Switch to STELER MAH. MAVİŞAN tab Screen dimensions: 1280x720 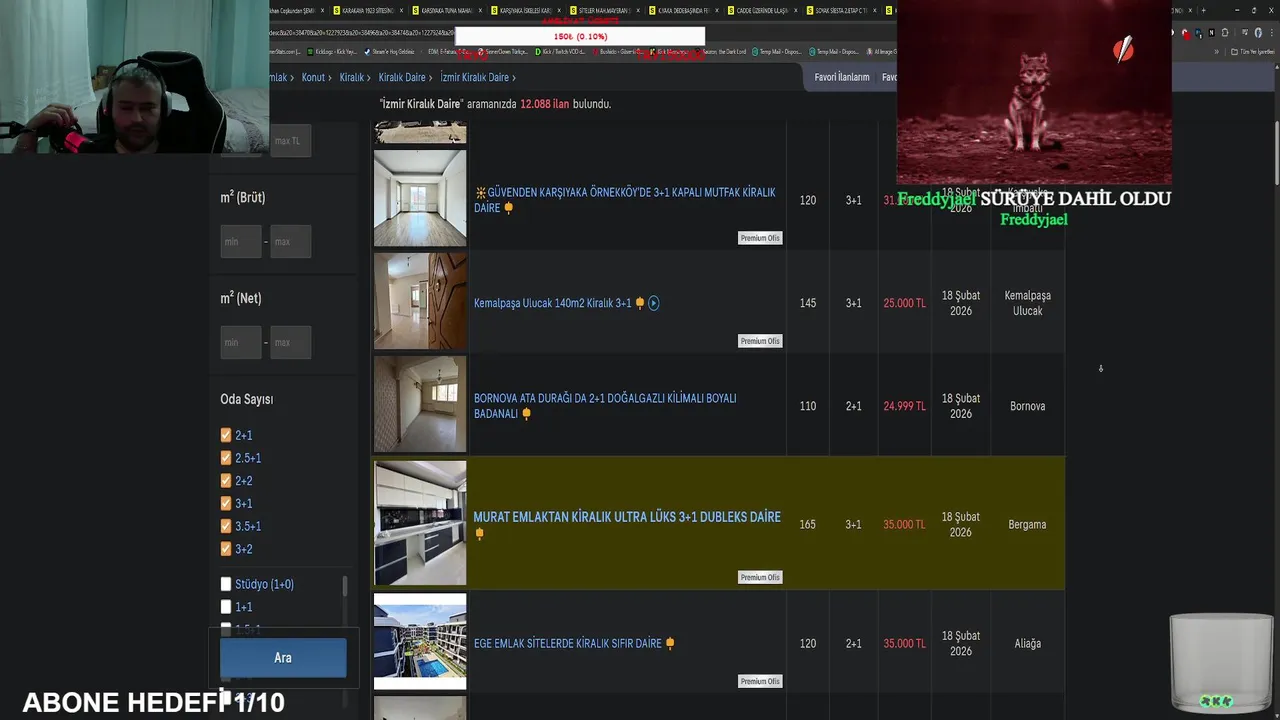click(605, 10)
